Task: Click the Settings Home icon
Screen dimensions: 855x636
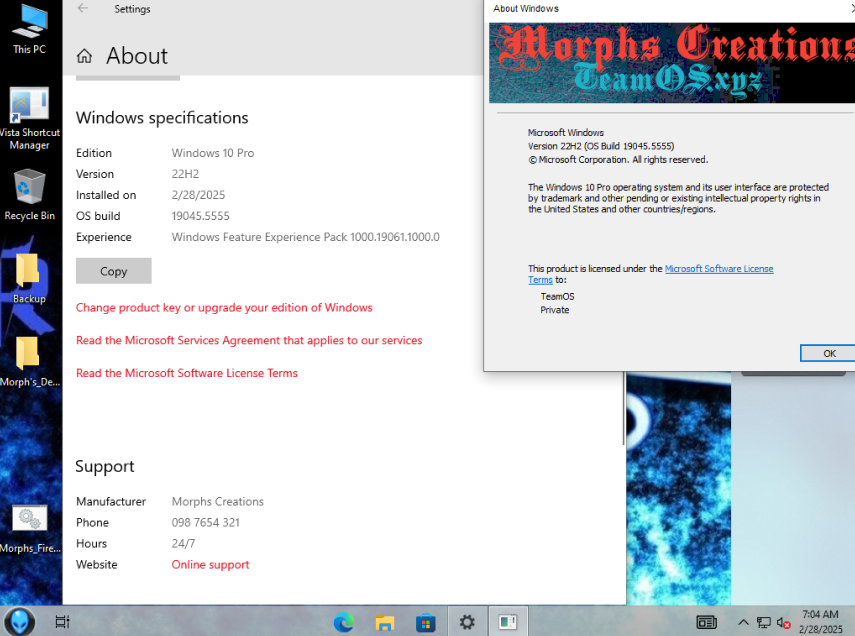Action: (x=84, y=56)
